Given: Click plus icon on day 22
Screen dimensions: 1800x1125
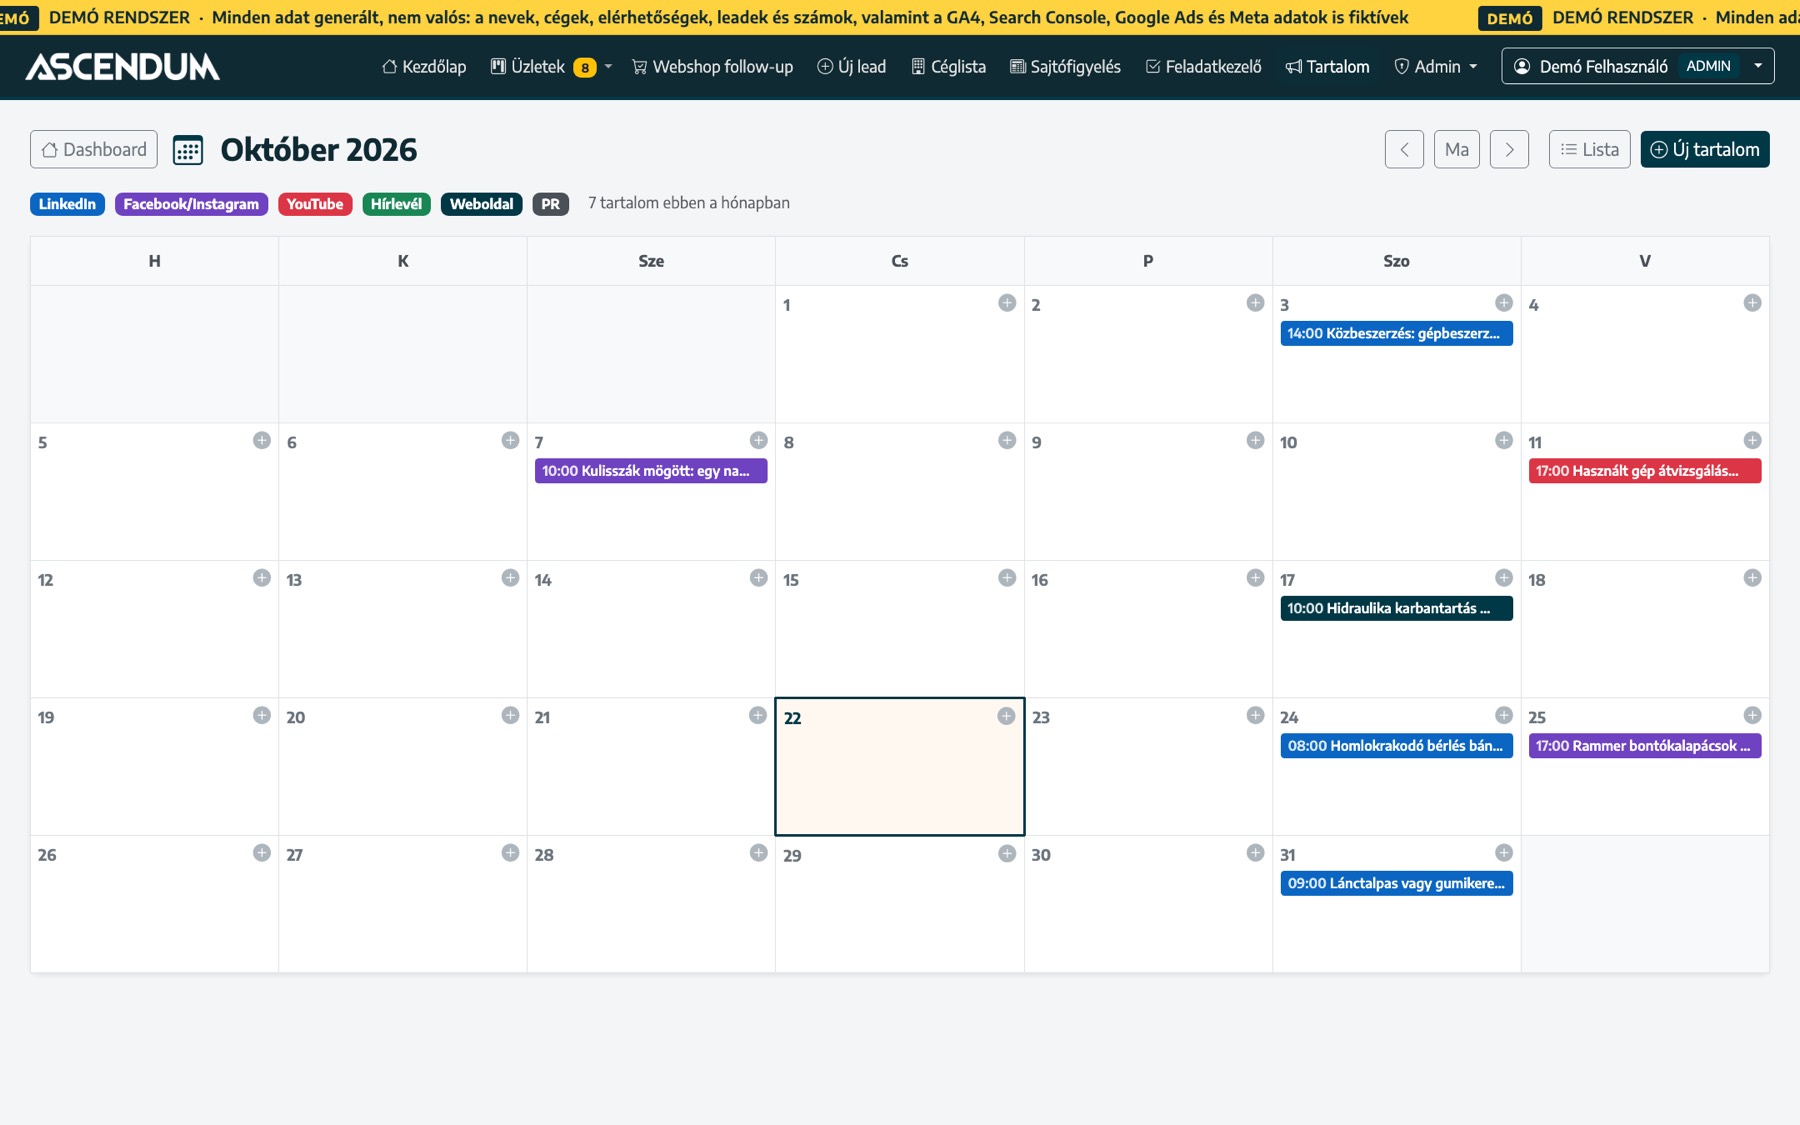Looking at the screenshot, I should 1006,716.
